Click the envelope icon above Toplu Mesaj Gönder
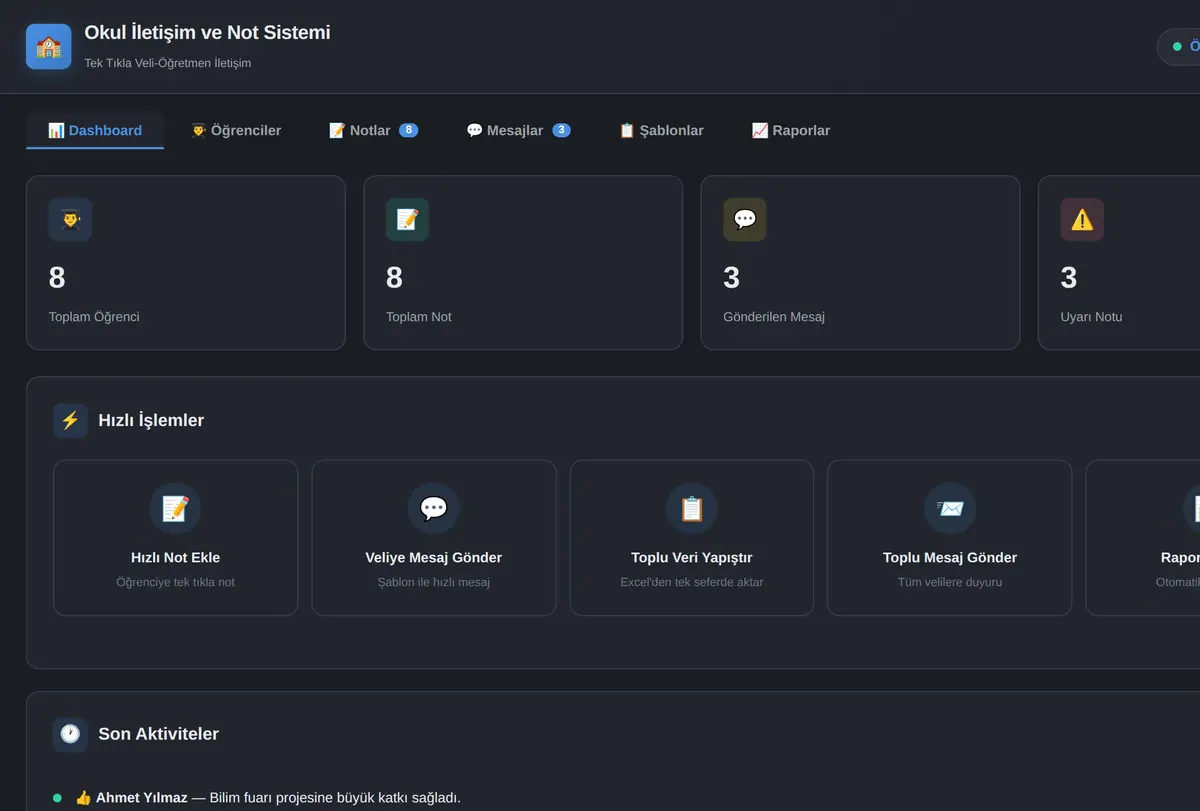Viewport: 1200px width, 811px height. (950, 509)
